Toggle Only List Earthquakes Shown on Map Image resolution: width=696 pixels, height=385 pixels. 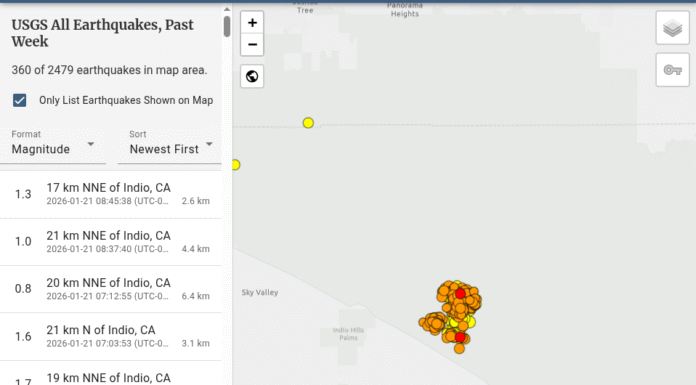pos(20,100)
